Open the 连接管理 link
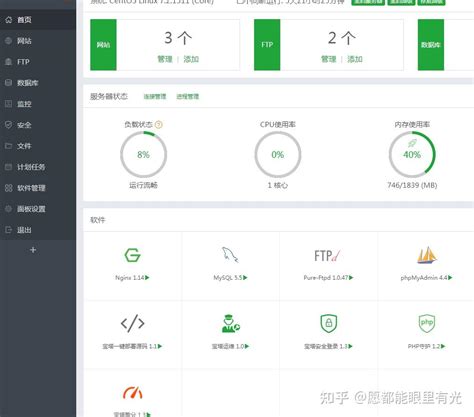The width and height of the screenshot is (474, 417). 155,97
